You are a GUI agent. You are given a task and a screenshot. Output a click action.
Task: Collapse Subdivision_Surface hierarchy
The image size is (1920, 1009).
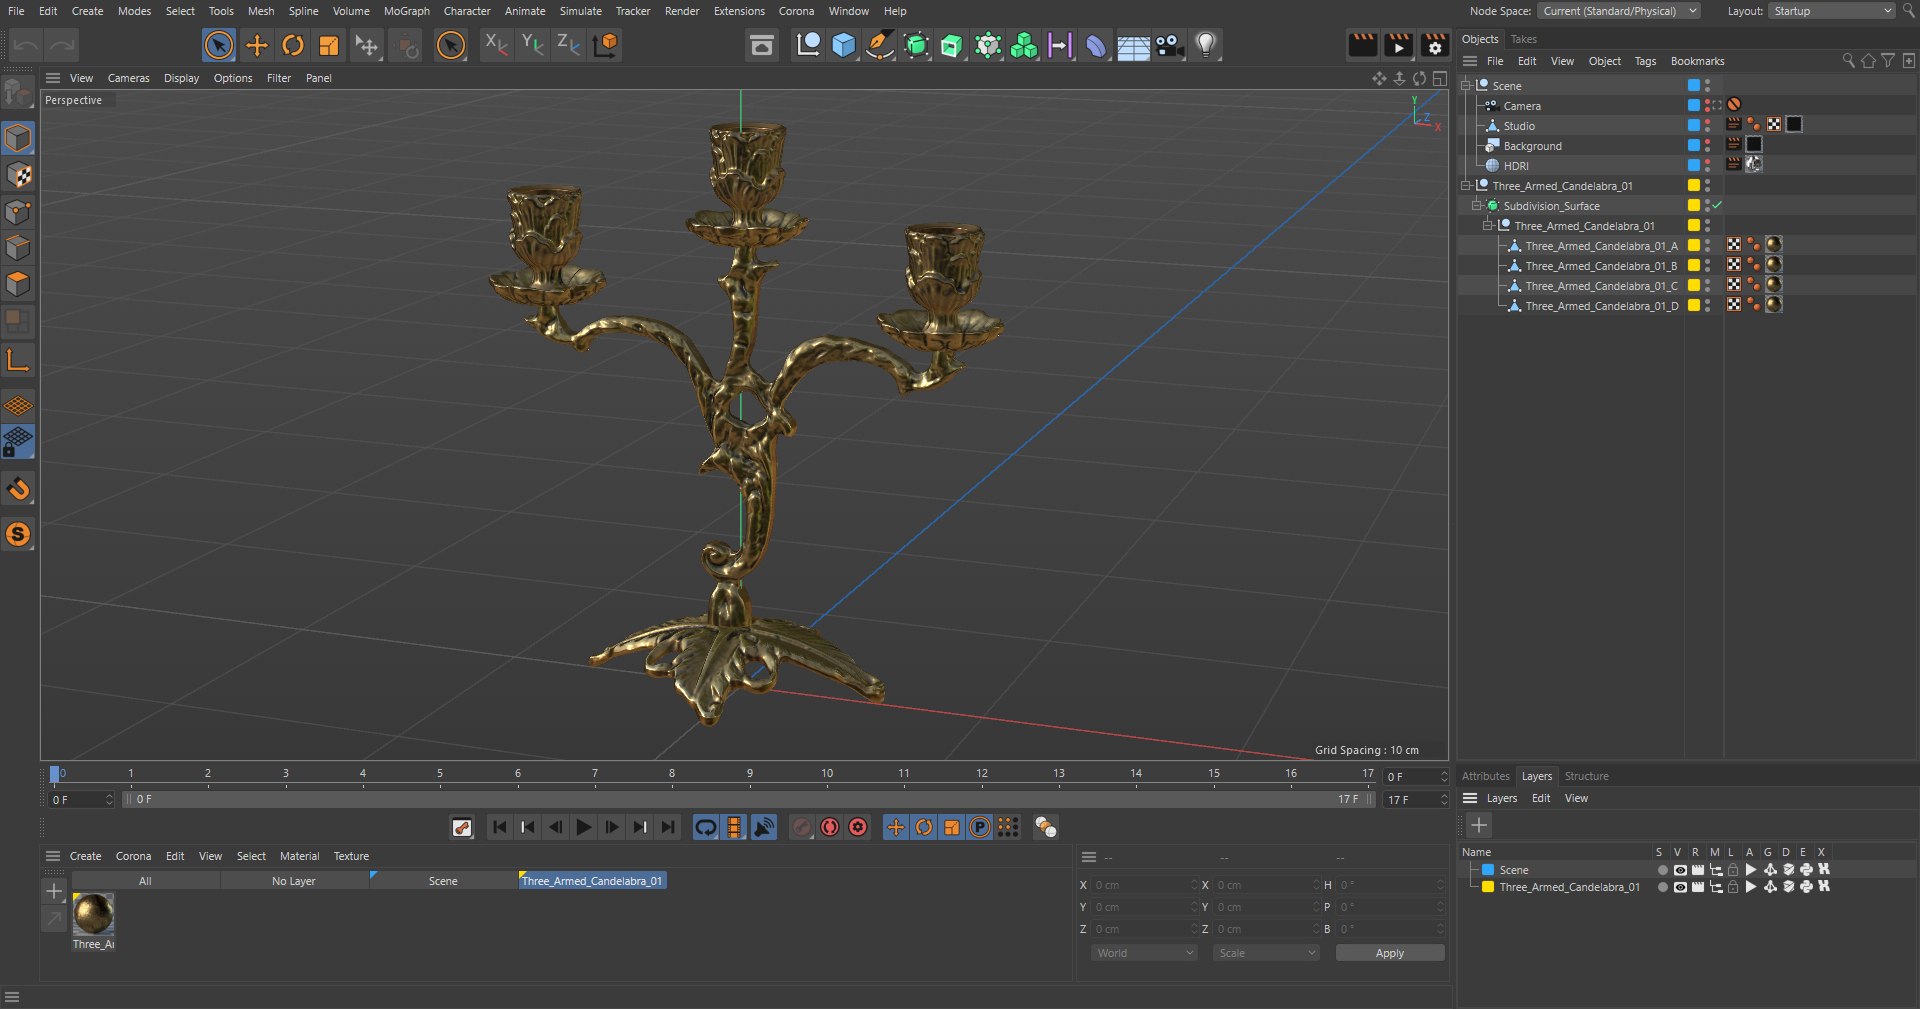coord(1476,206)
